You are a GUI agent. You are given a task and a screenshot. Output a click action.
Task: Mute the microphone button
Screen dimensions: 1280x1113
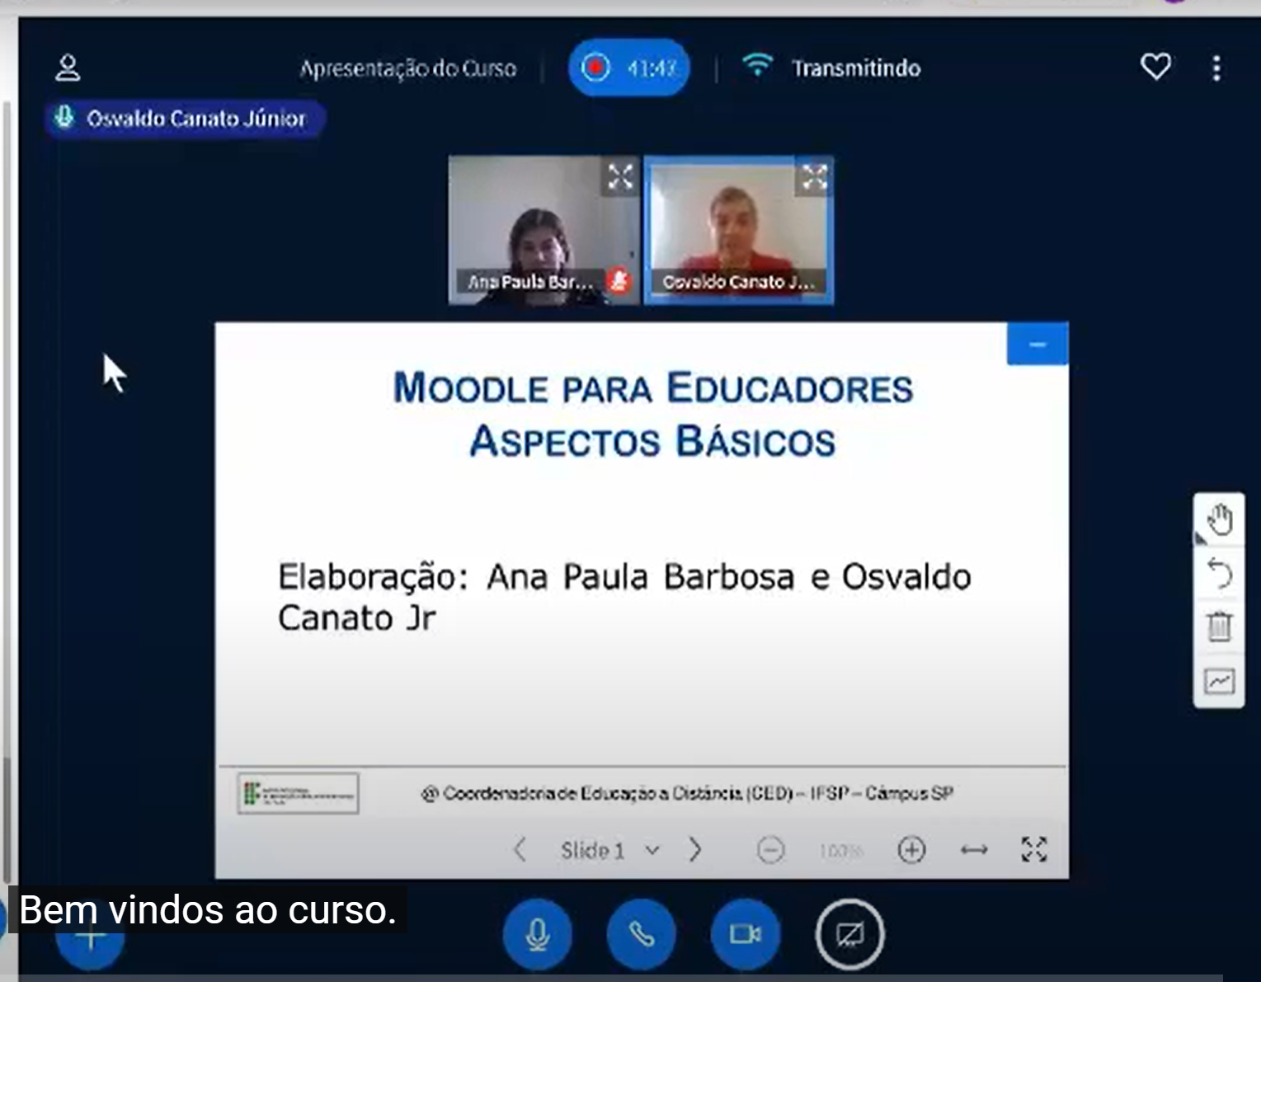click(537, 934)
